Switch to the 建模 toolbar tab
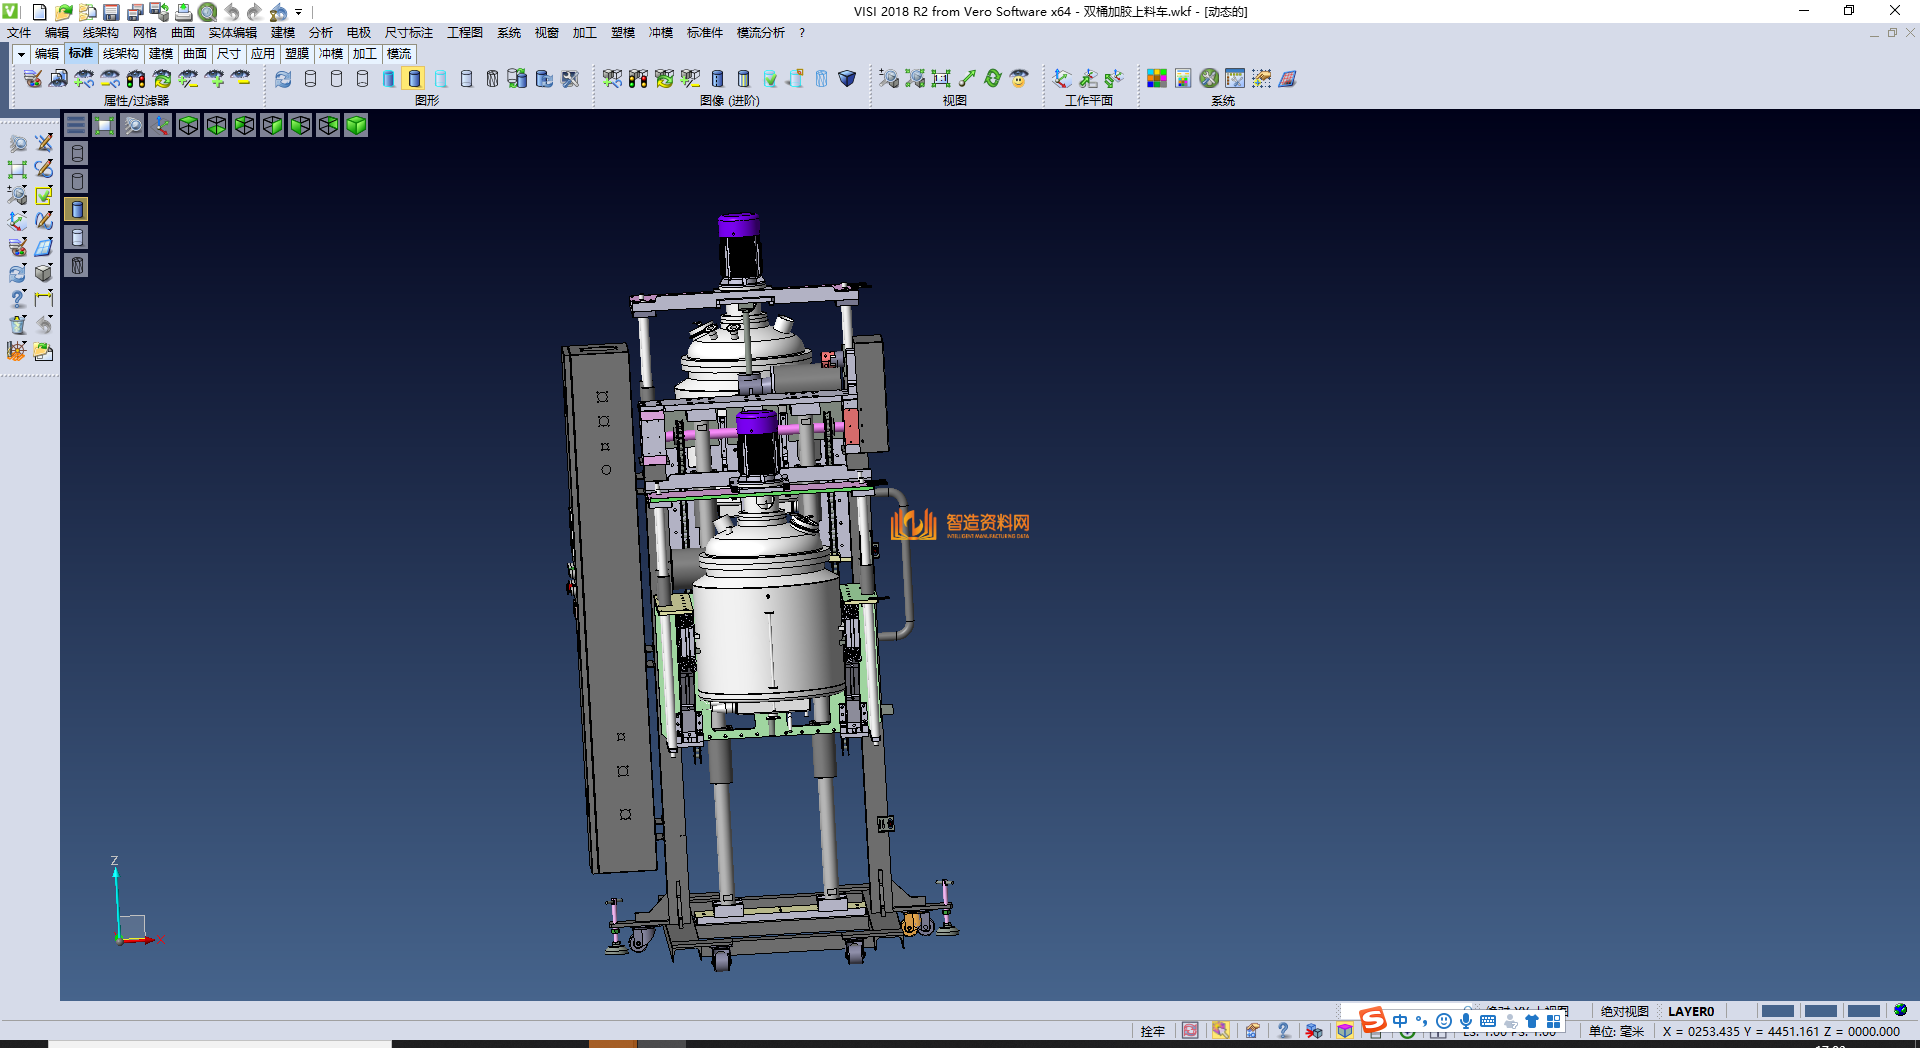The height and width of the screenshot is (1048, 1920). [160, 54]
